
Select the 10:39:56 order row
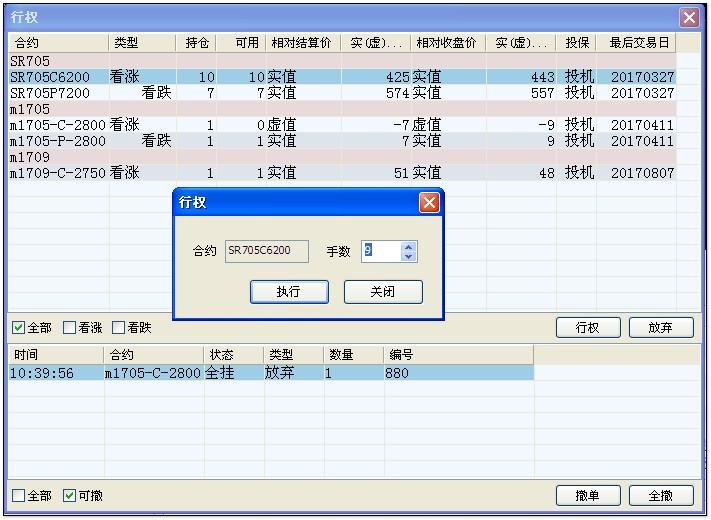click(271, 373)
